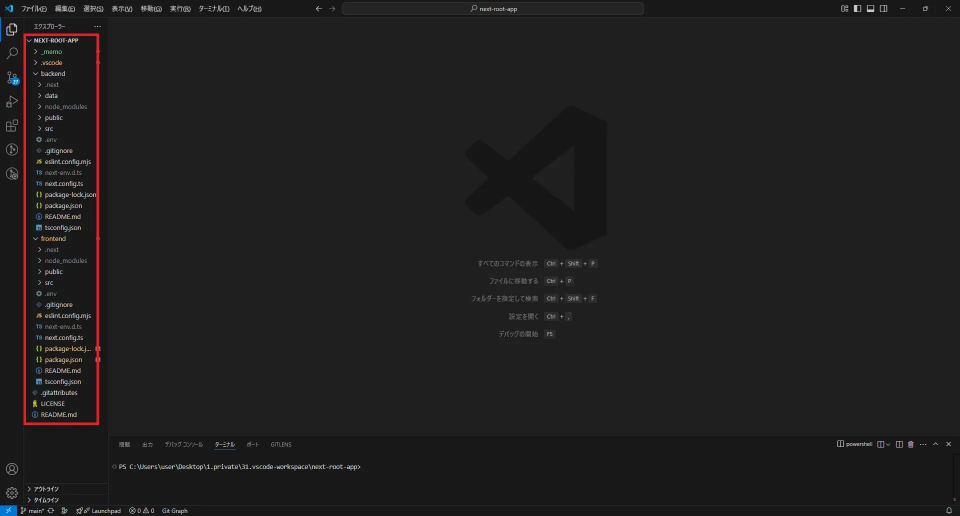The height and width of the screenshot is (516, 960).
Task: Click the terminal prompt line
Action: [240, 466]
